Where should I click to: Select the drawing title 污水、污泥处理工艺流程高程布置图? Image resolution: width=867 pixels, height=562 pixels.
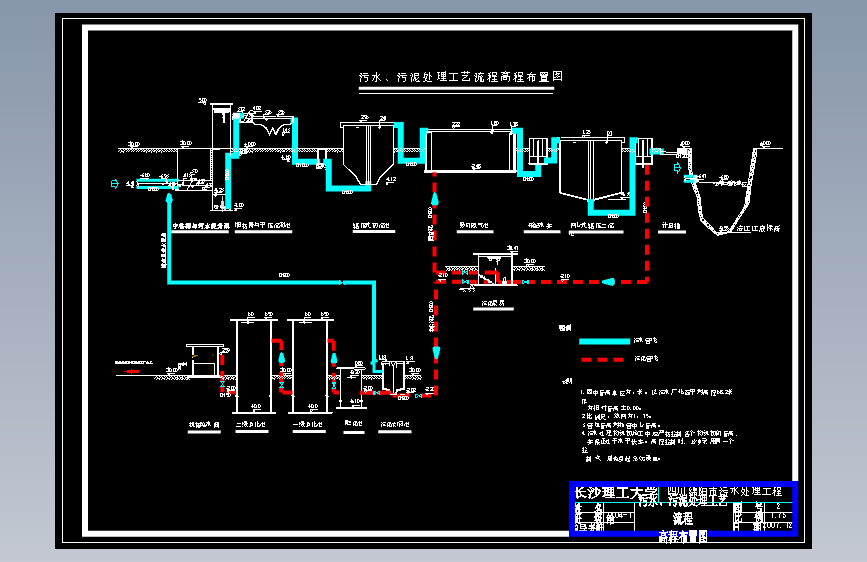461,77
